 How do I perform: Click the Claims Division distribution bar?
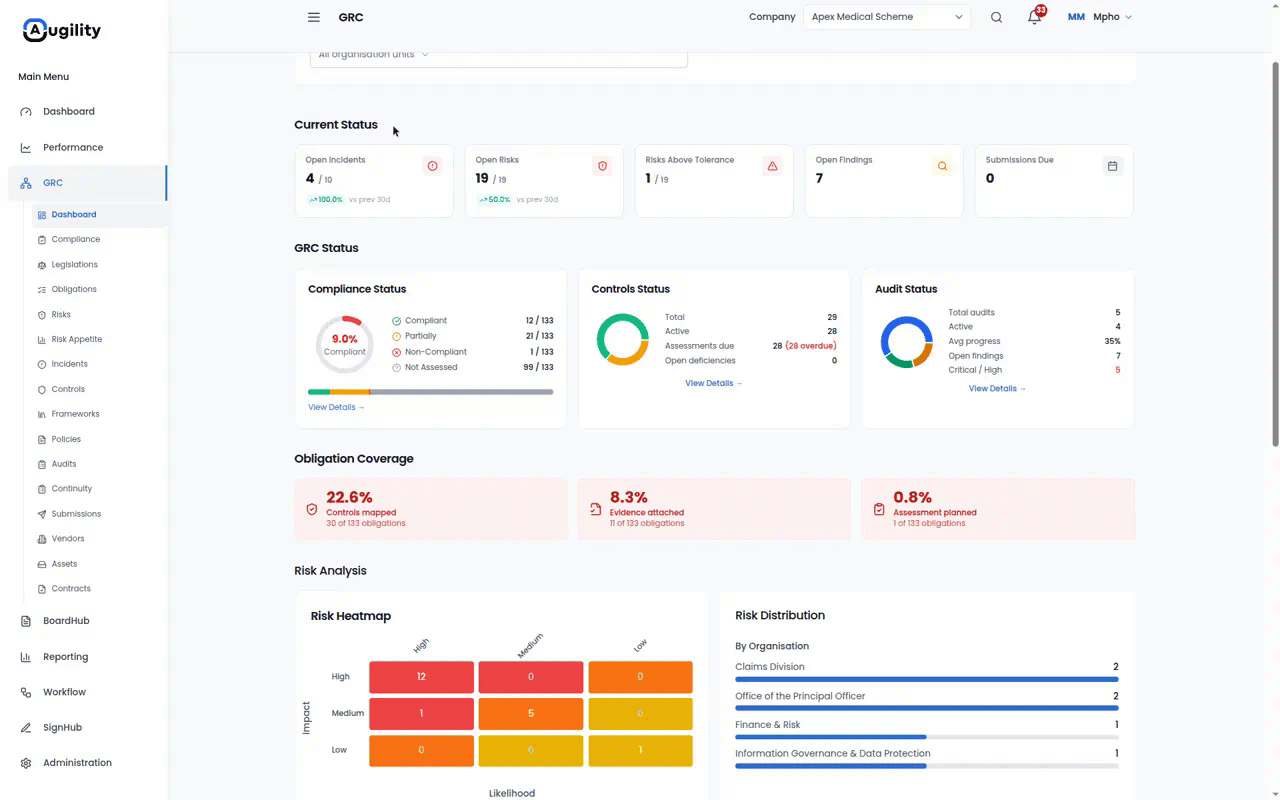(x=926, y=679)
